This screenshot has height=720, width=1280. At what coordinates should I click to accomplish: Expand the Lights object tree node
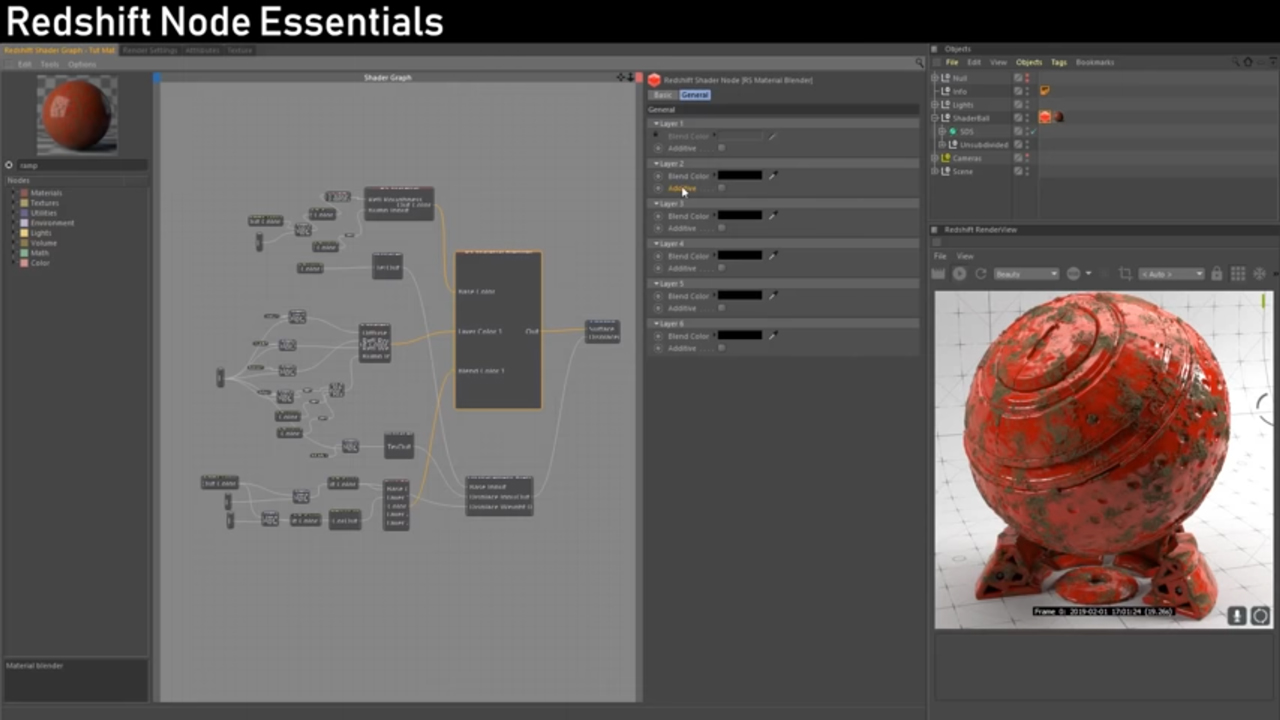pos(936,104)
